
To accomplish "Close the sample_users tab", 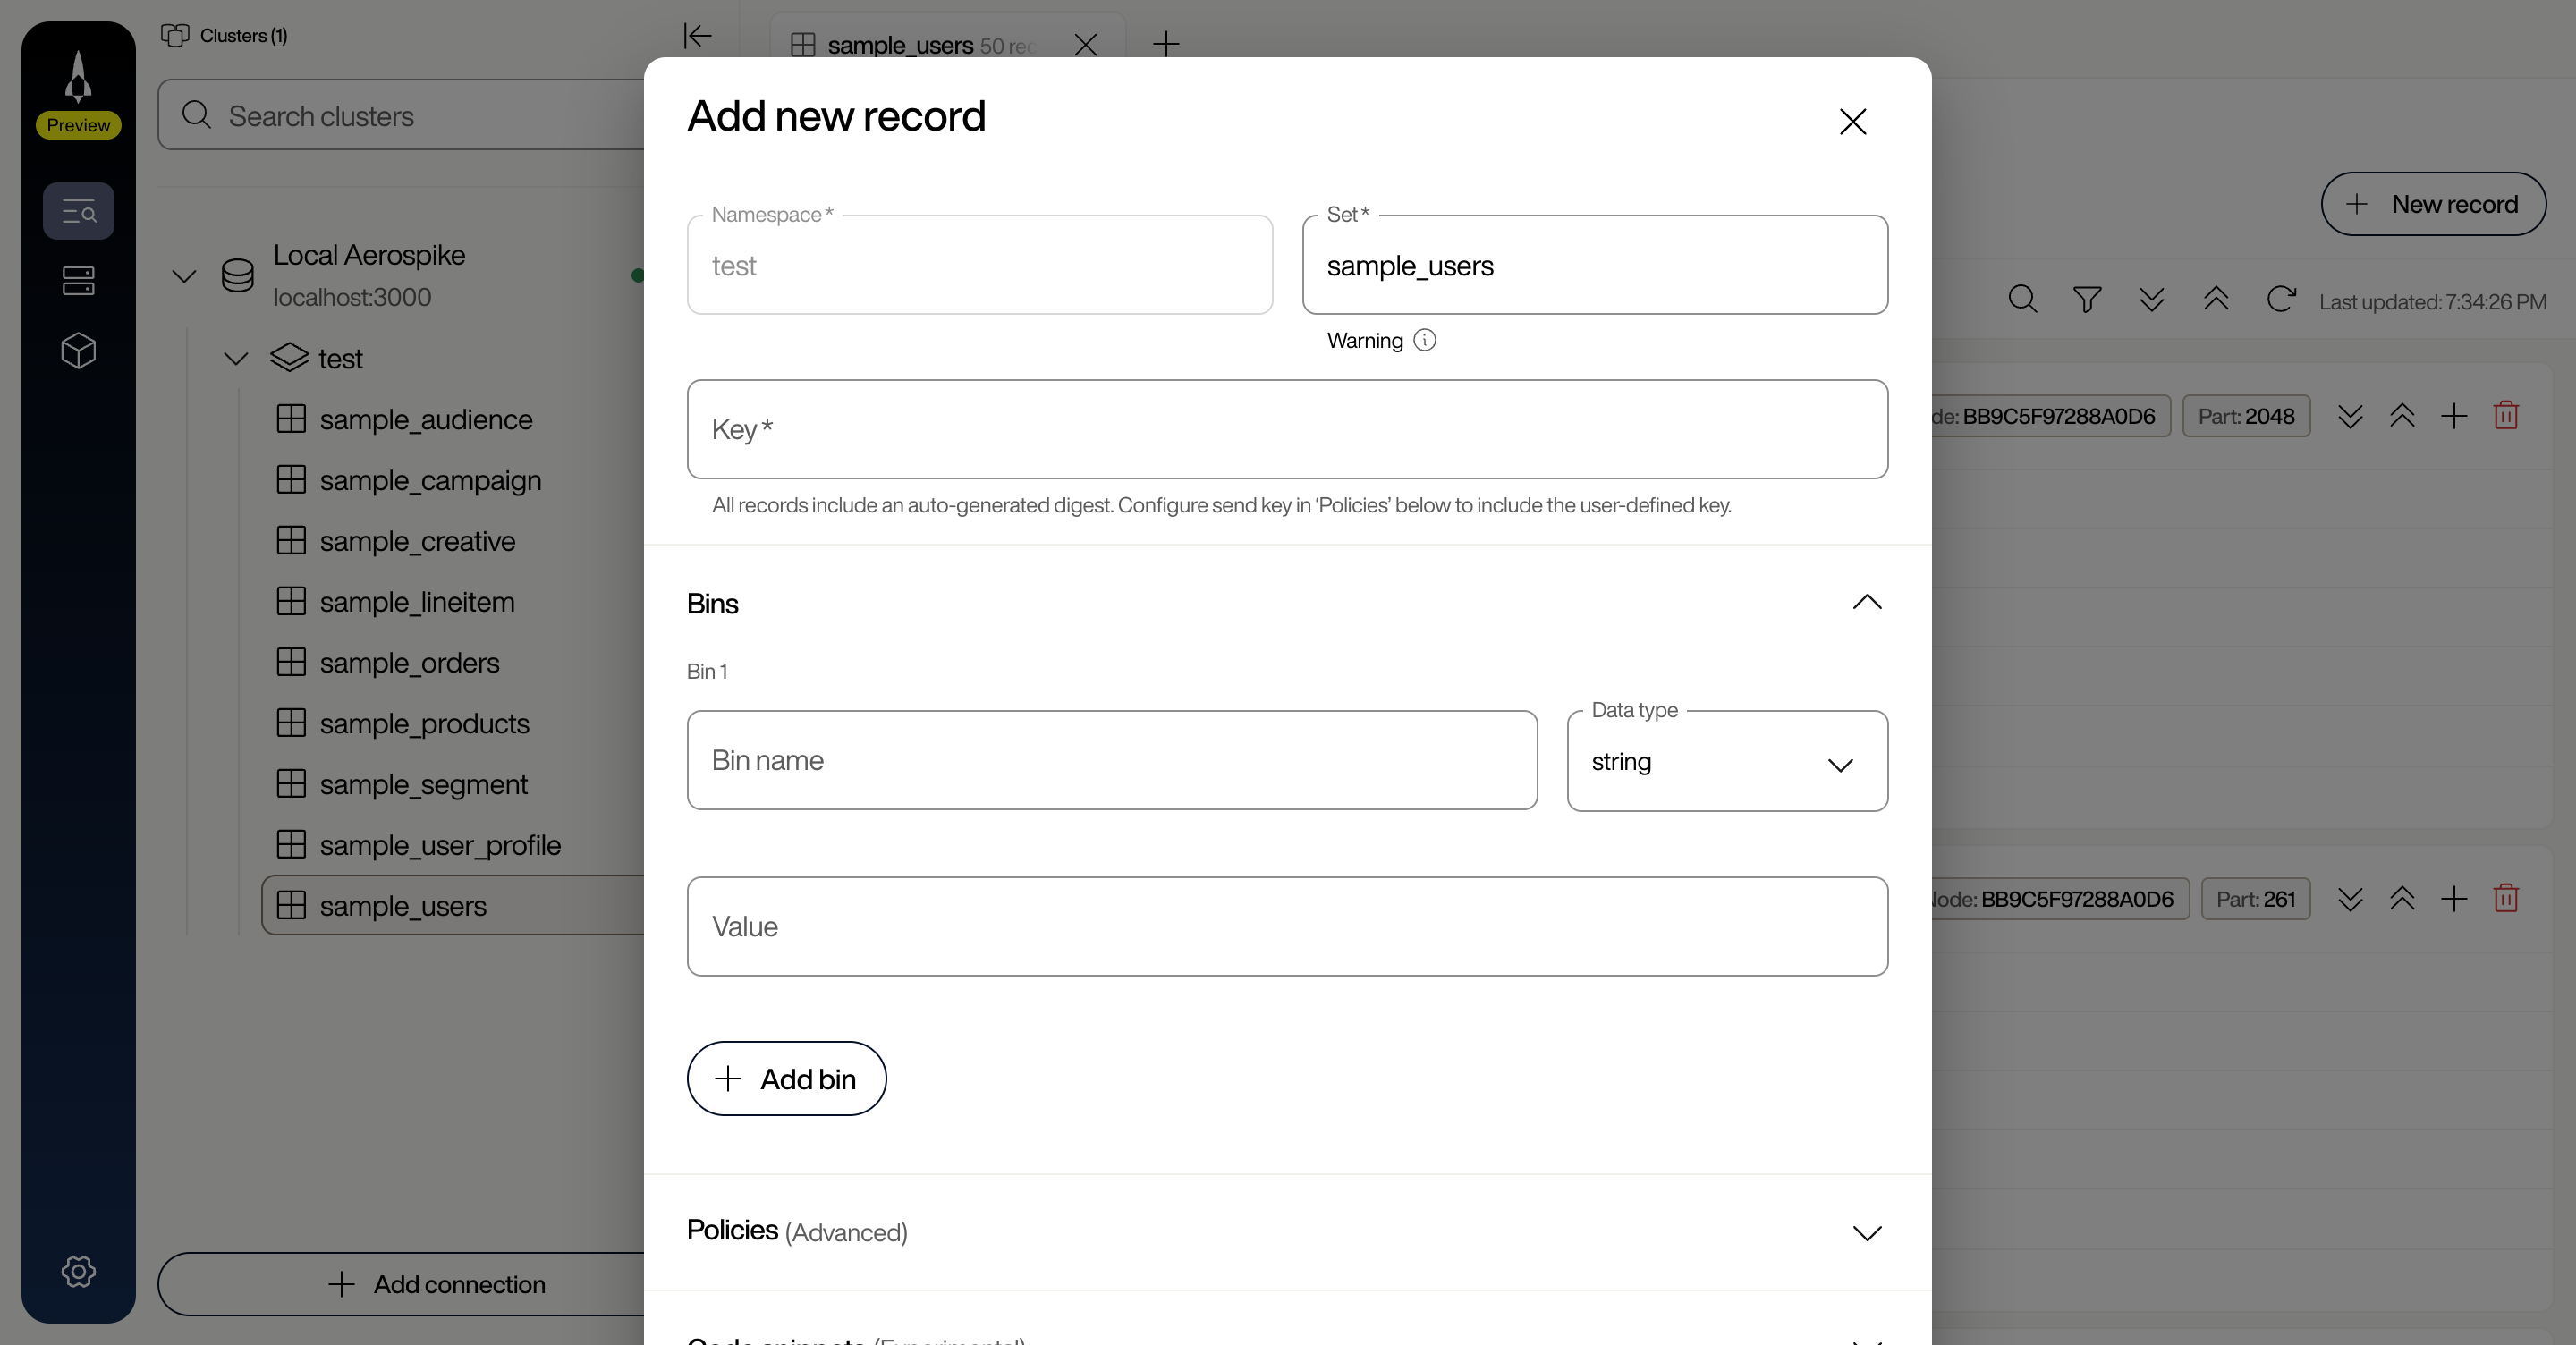I will [1086, 45].
